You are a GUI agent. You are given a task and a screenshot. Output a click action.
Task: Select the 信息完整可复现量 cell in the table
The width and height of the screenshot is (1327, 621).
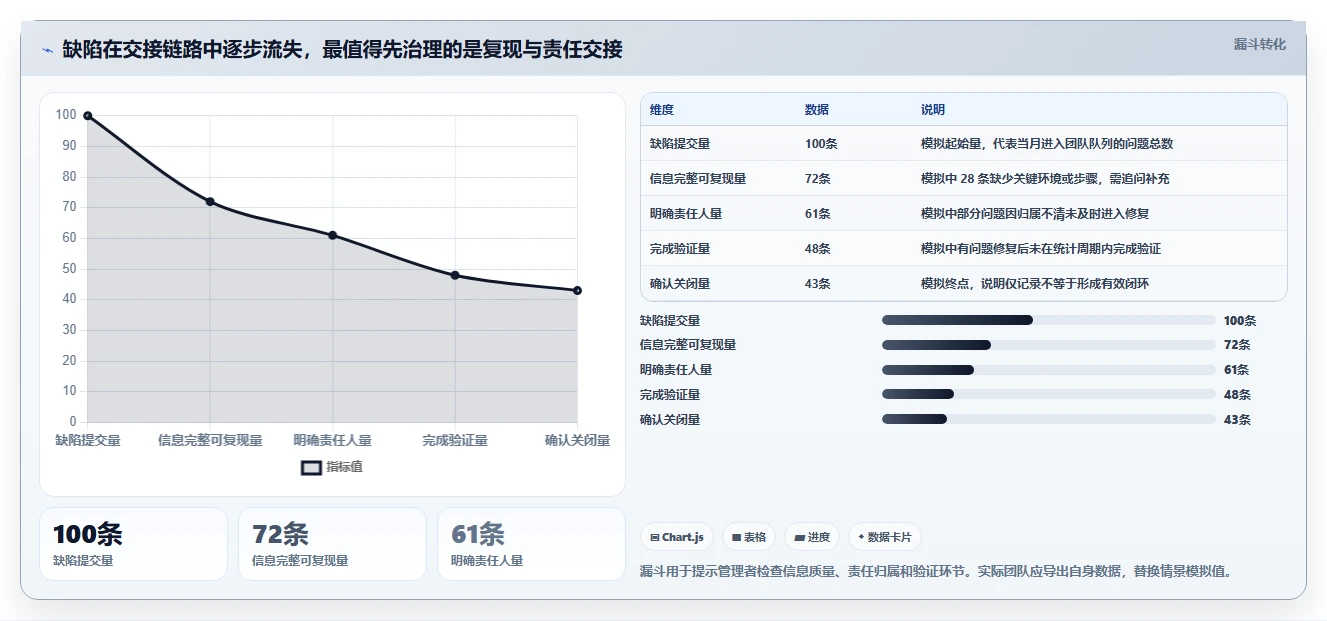click(698, 179)
